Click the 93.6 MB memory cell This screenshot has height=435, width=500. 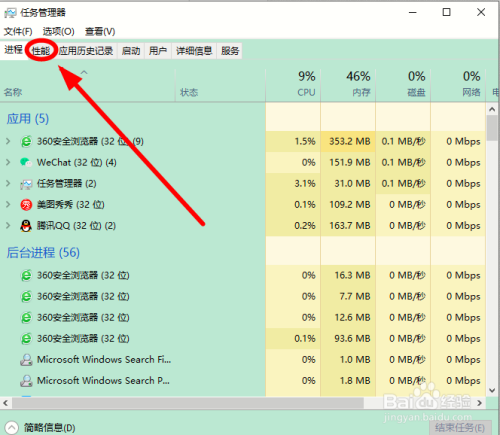(x=348, y=339)
